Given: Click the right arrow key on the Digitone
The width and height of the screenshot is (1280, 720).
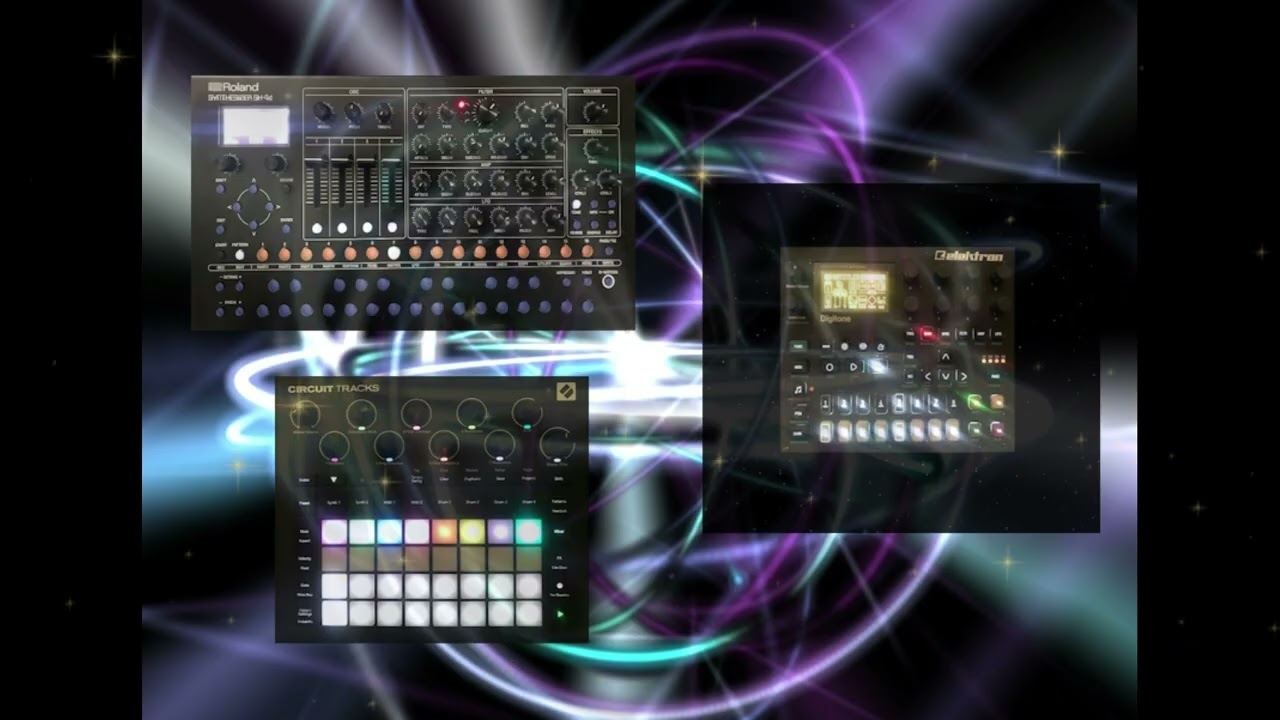Looking at the screenshot, I should coord(962,377).
